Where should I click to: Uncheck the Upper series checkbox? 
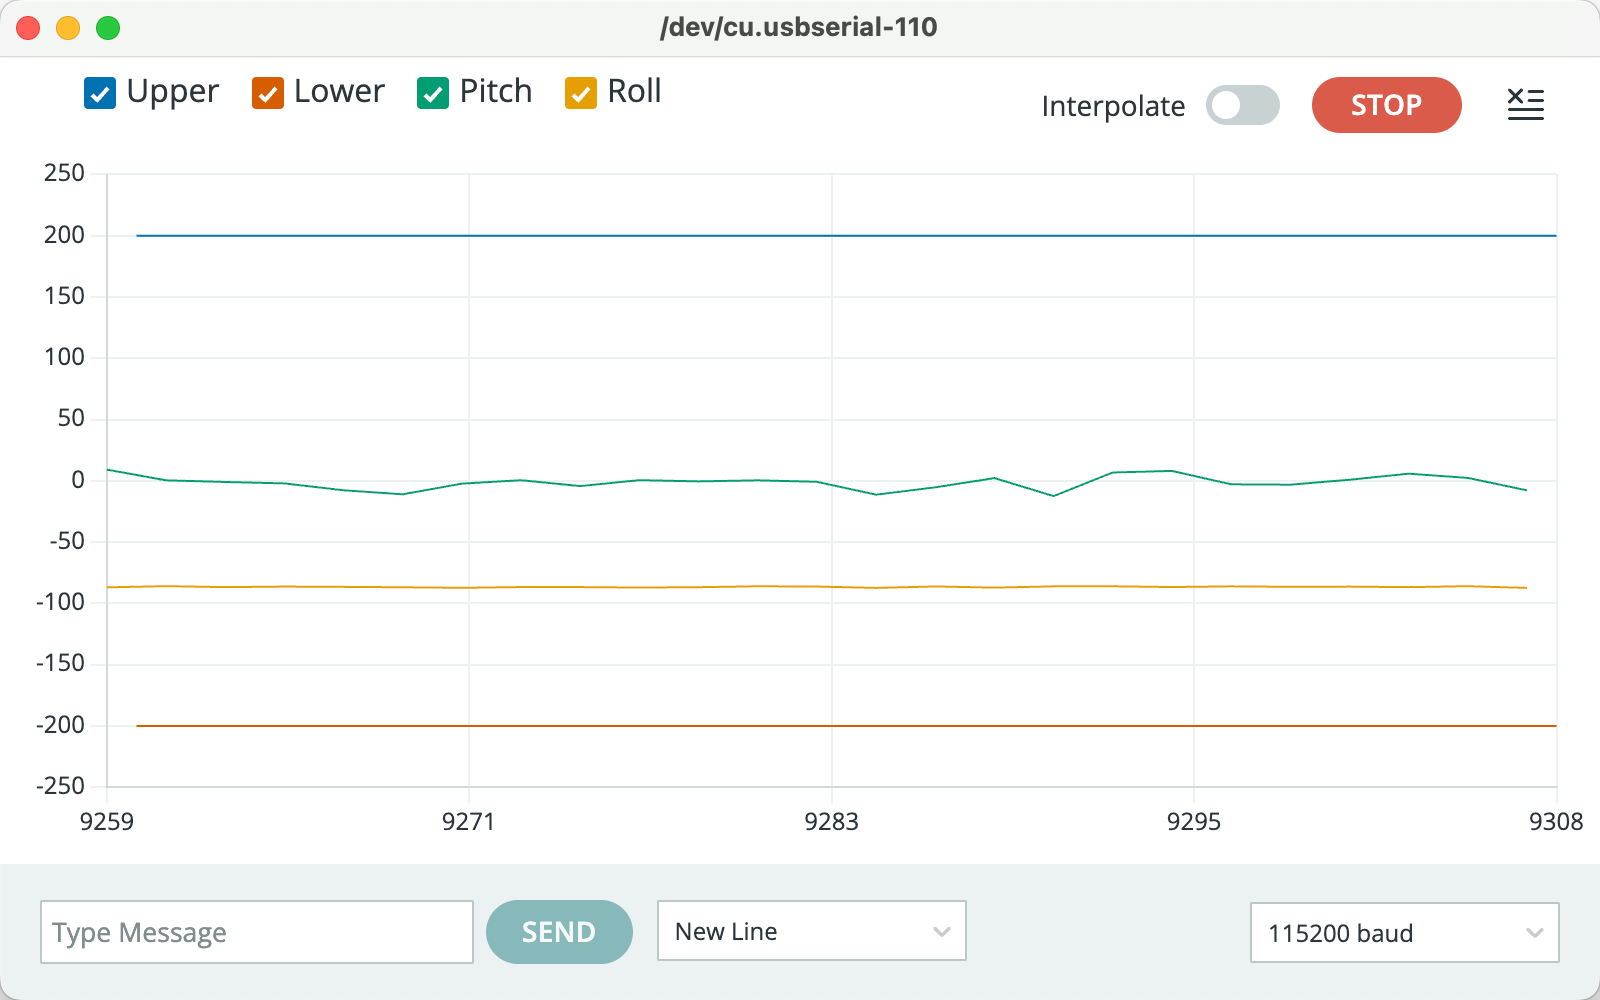click(x=100, y=93)
